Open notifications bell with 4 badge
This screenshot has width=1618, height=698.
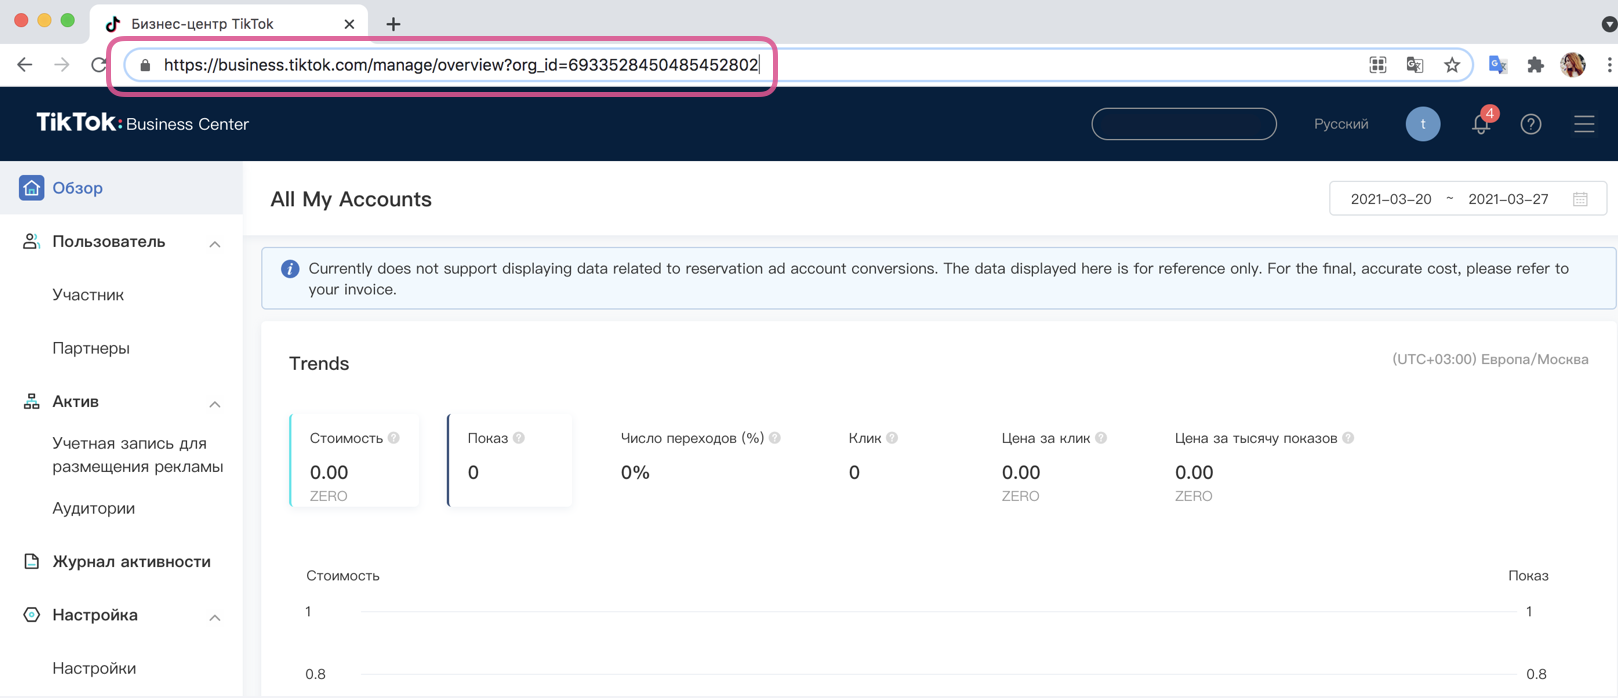(1482, 123)
